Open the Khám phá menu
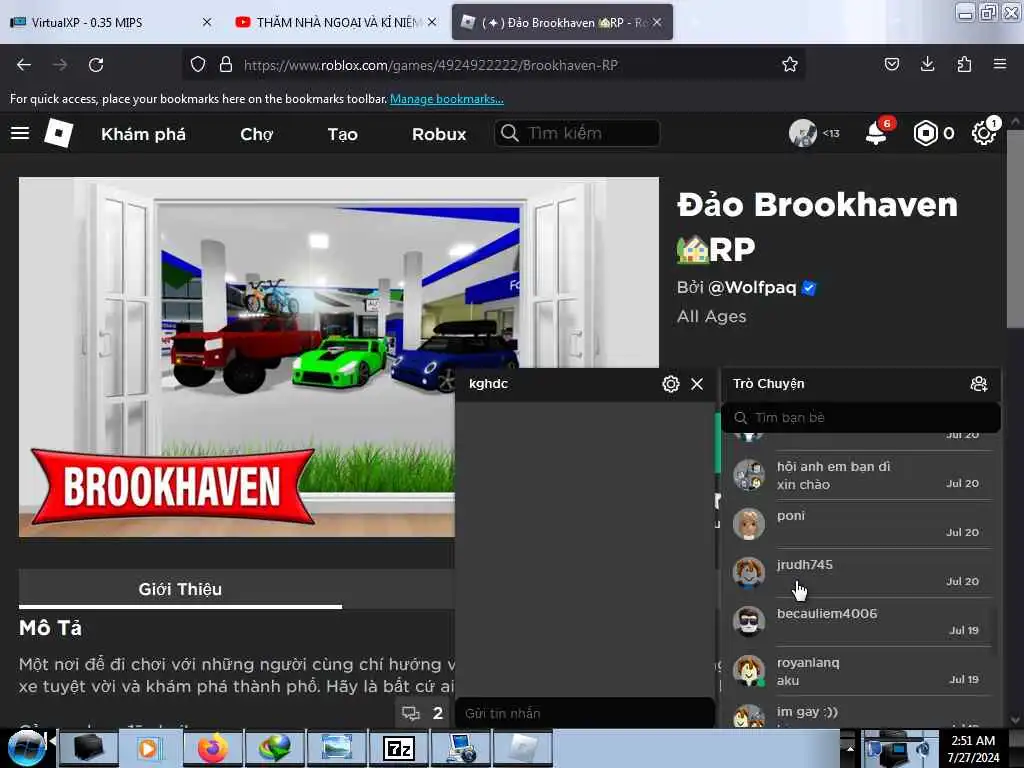 143,135
